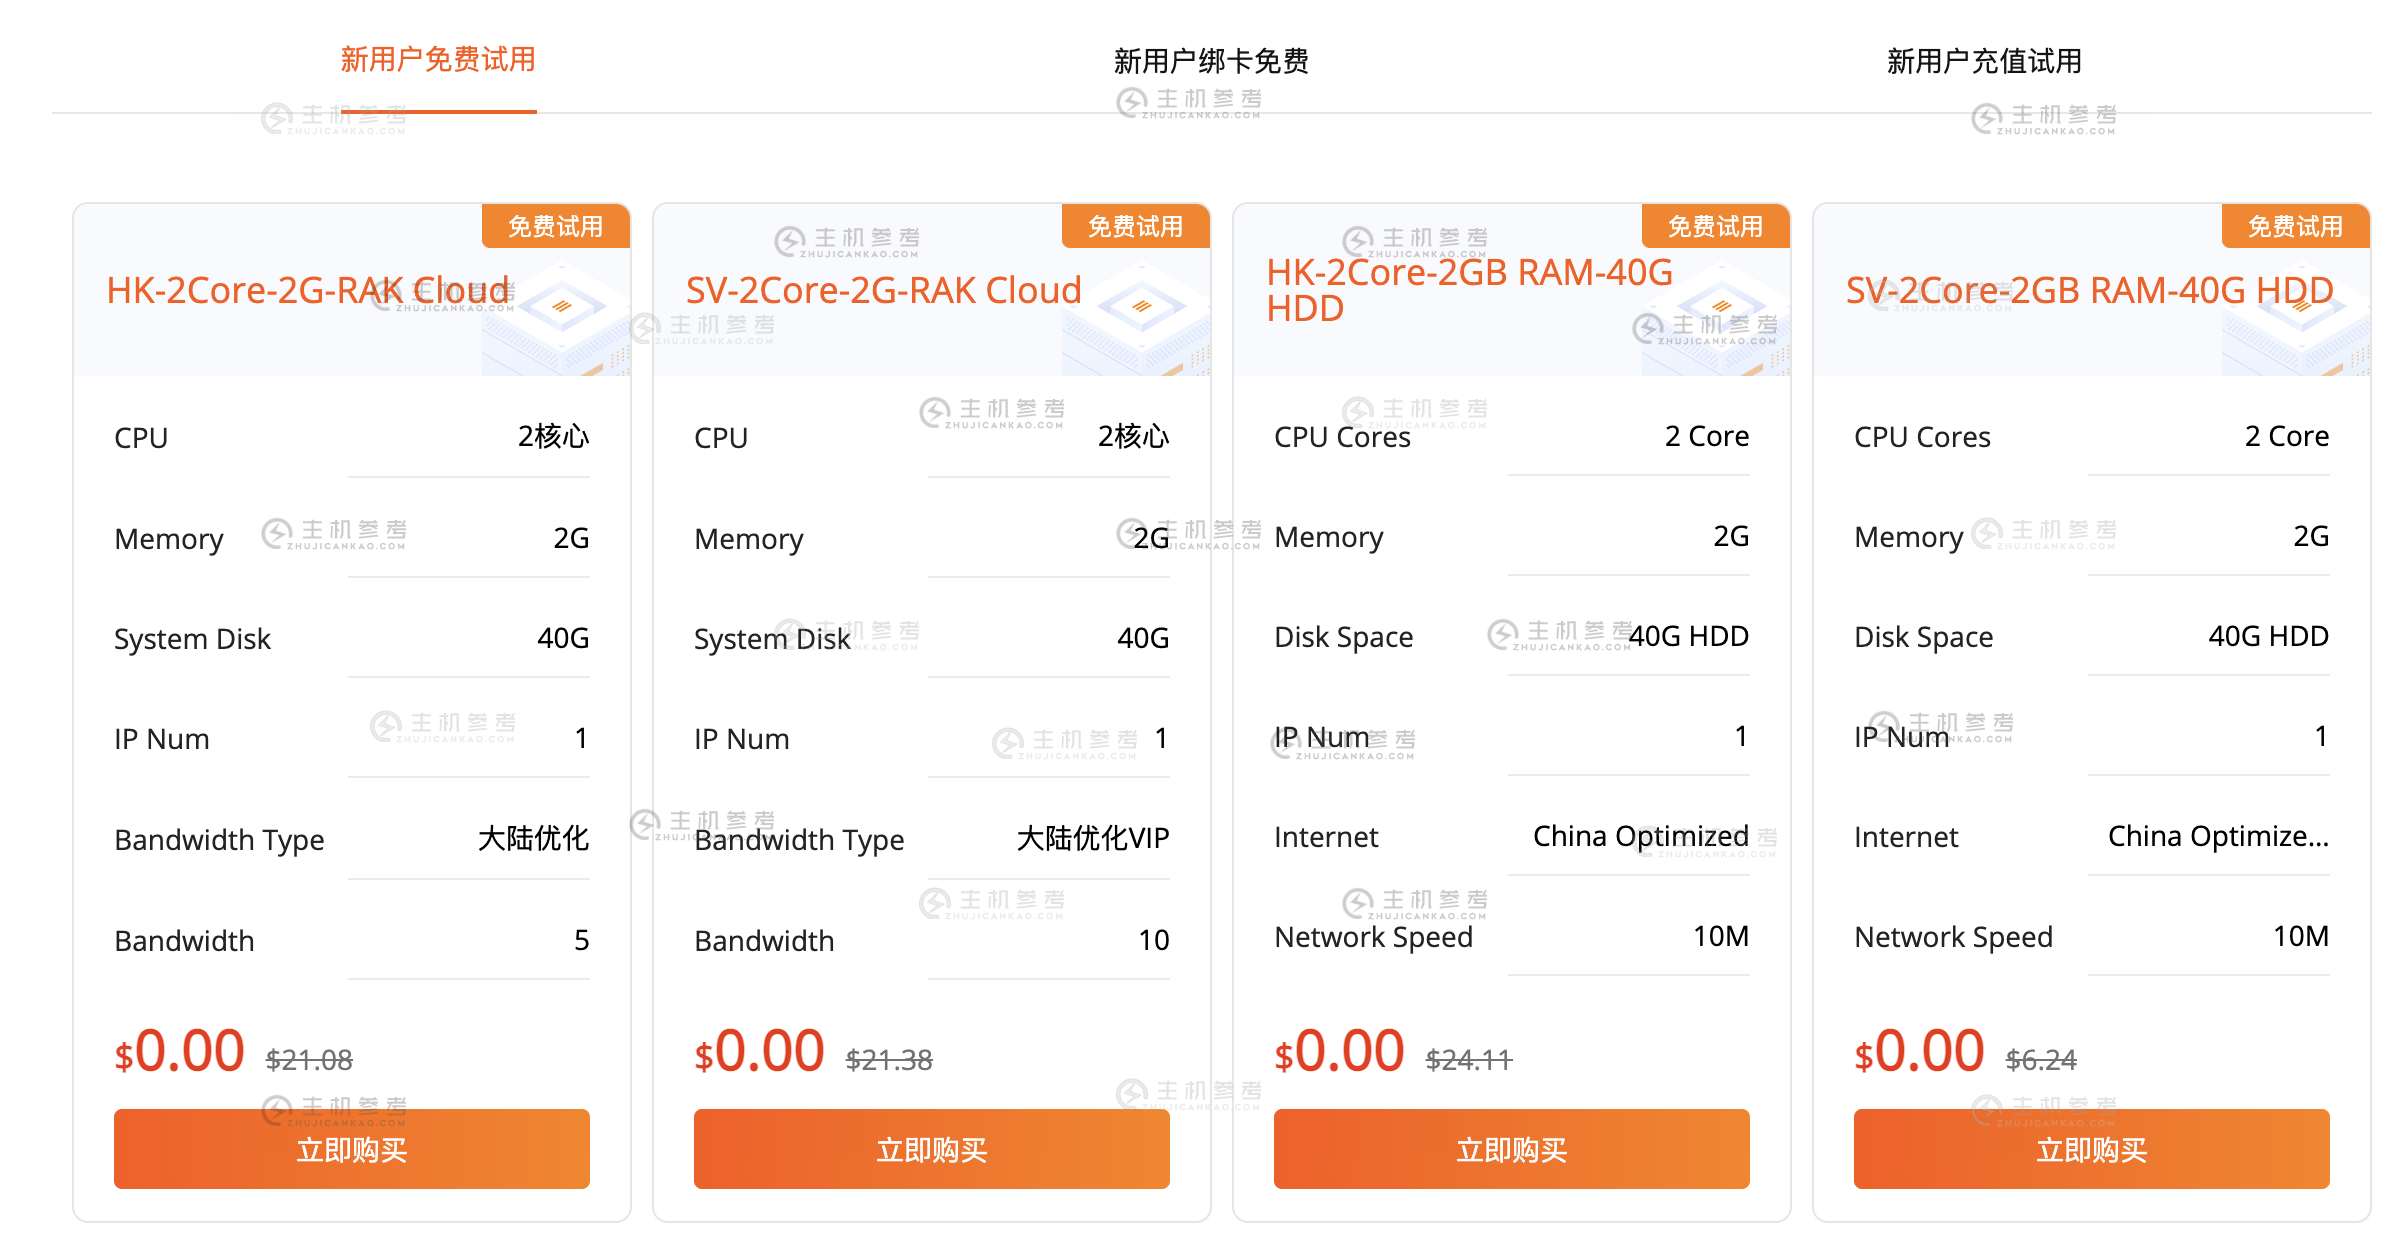Click Network Speed 10M on HK HDD card

click(x=1721, y=936)
